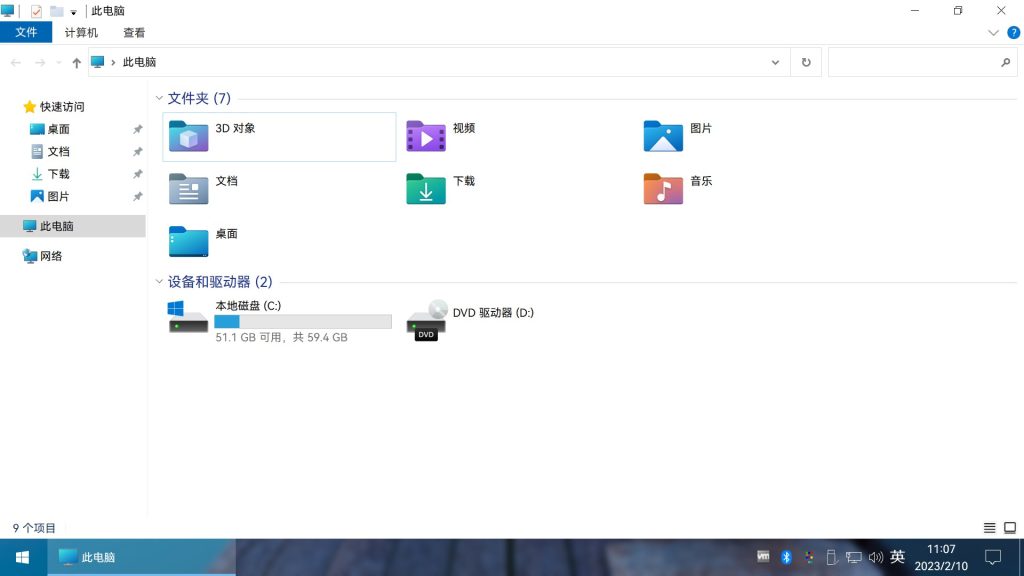This screenshot has height=576, width=1024.
Task: Open the Bluetooth icon in the system tray
Action: point(786,557)
